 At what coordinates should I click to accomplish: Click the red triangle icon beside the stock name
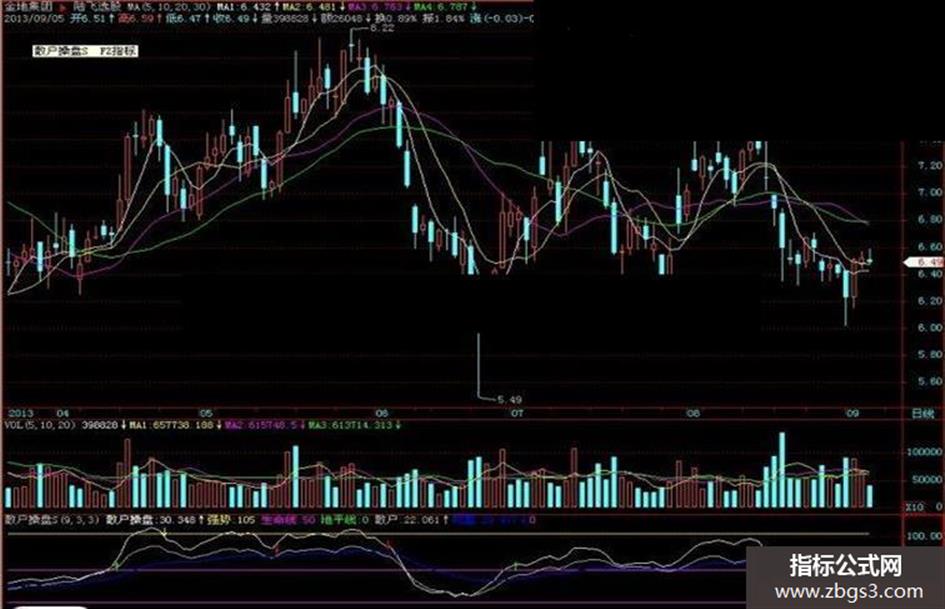63,8
